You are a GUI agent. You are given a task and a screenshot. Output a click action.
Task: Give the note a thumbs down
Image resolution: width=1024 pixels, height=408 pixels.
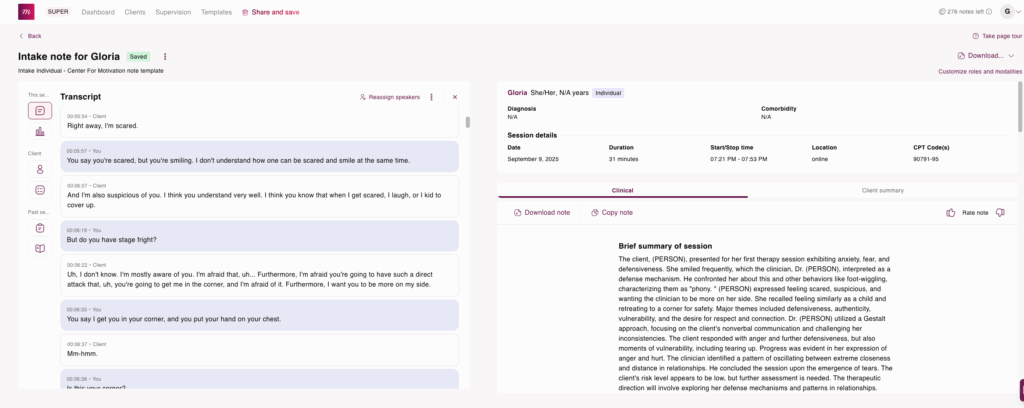1000,212
